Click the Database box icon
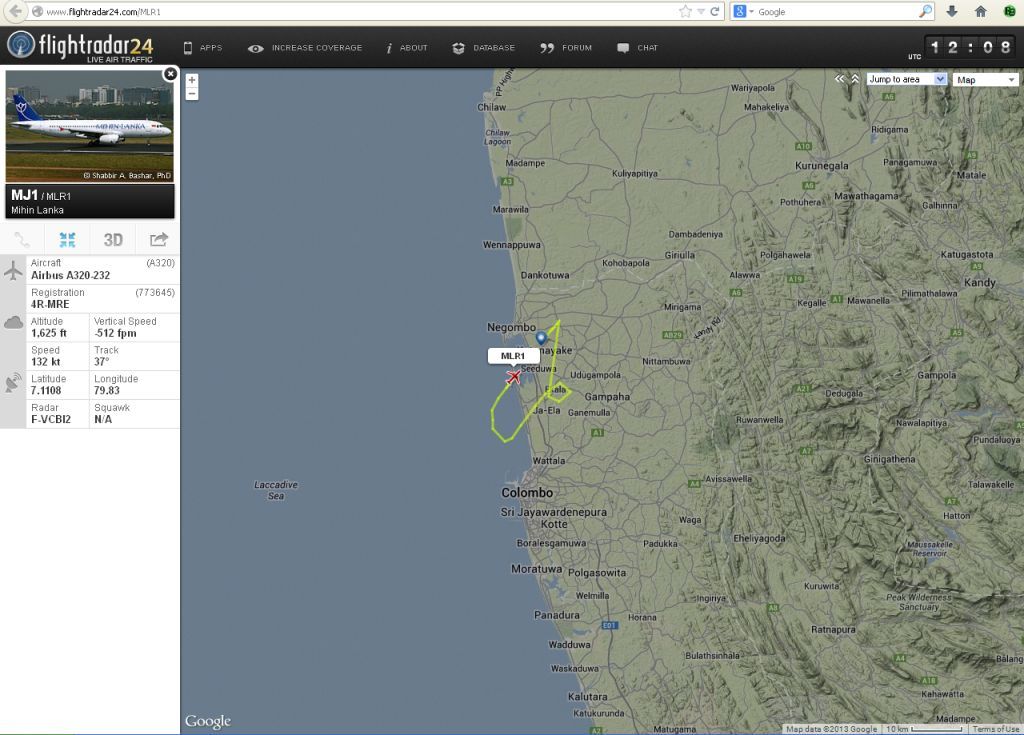The width and height of the screenshot is (1024, 735). (458, 48)
